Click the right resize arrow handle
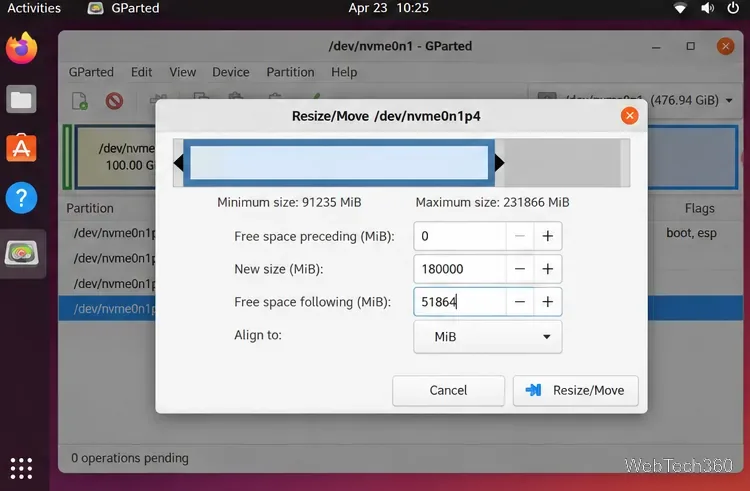The height and width of the screenshot is (491, 750). [500, 163]
